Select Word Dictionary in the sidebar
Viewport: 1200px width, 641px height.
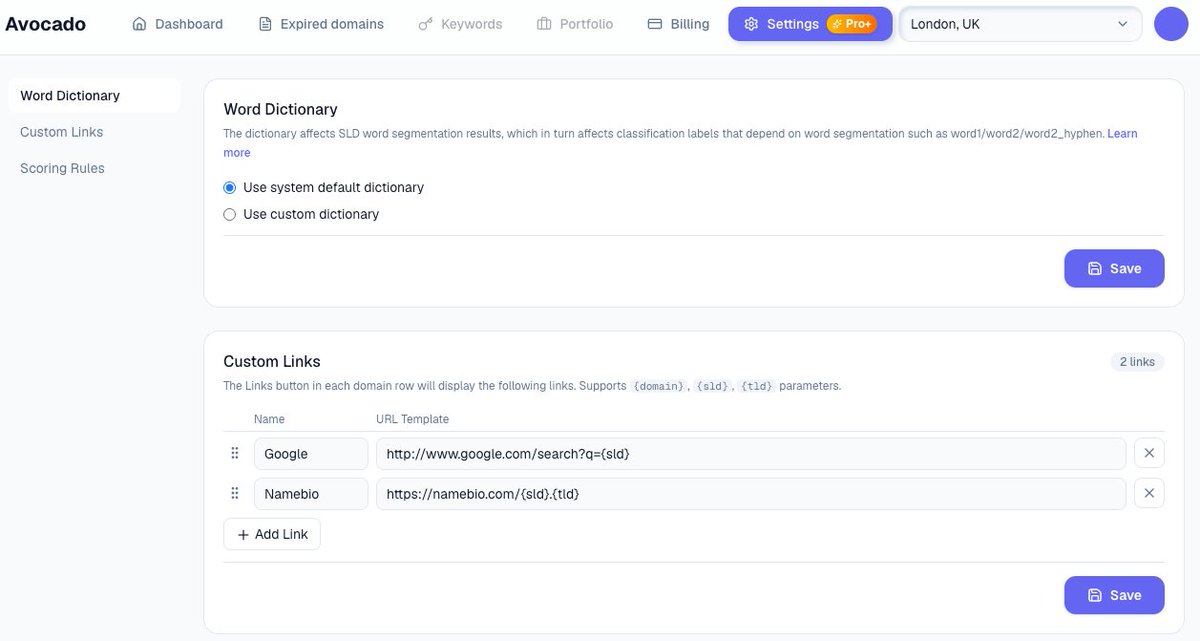(x=94, y=96)
